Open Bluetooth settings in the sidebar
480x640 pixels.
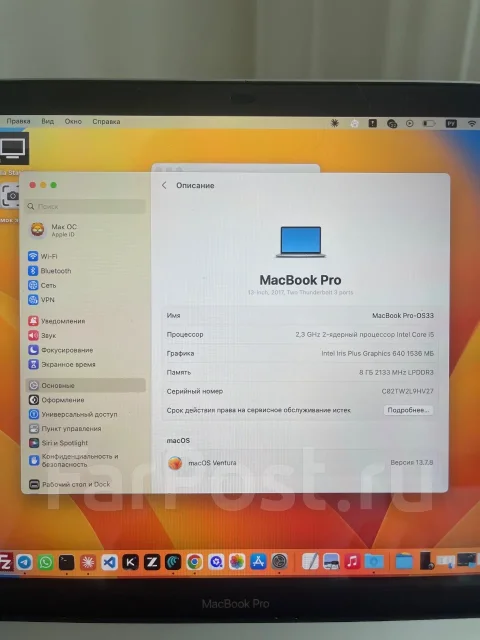50,271
